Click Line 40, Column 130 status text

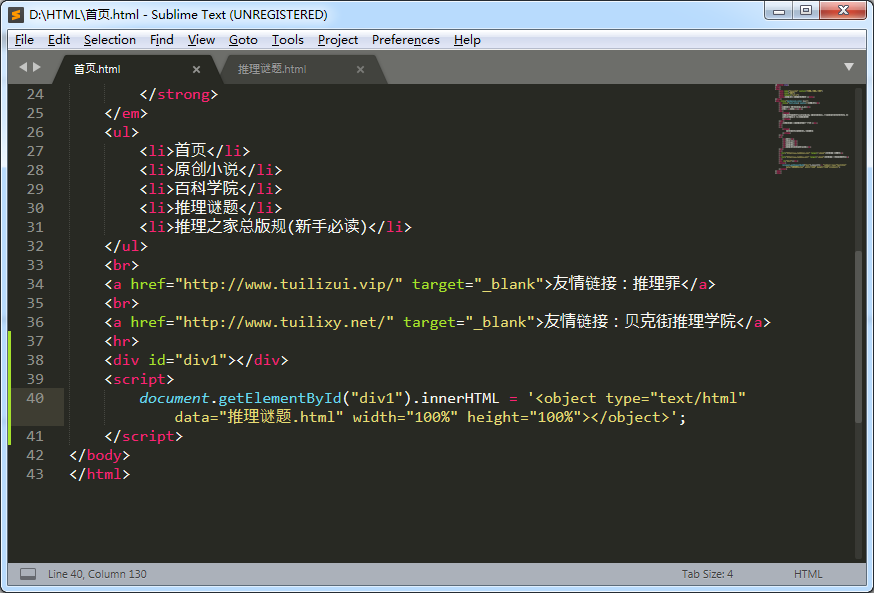(x=97, y=574)
